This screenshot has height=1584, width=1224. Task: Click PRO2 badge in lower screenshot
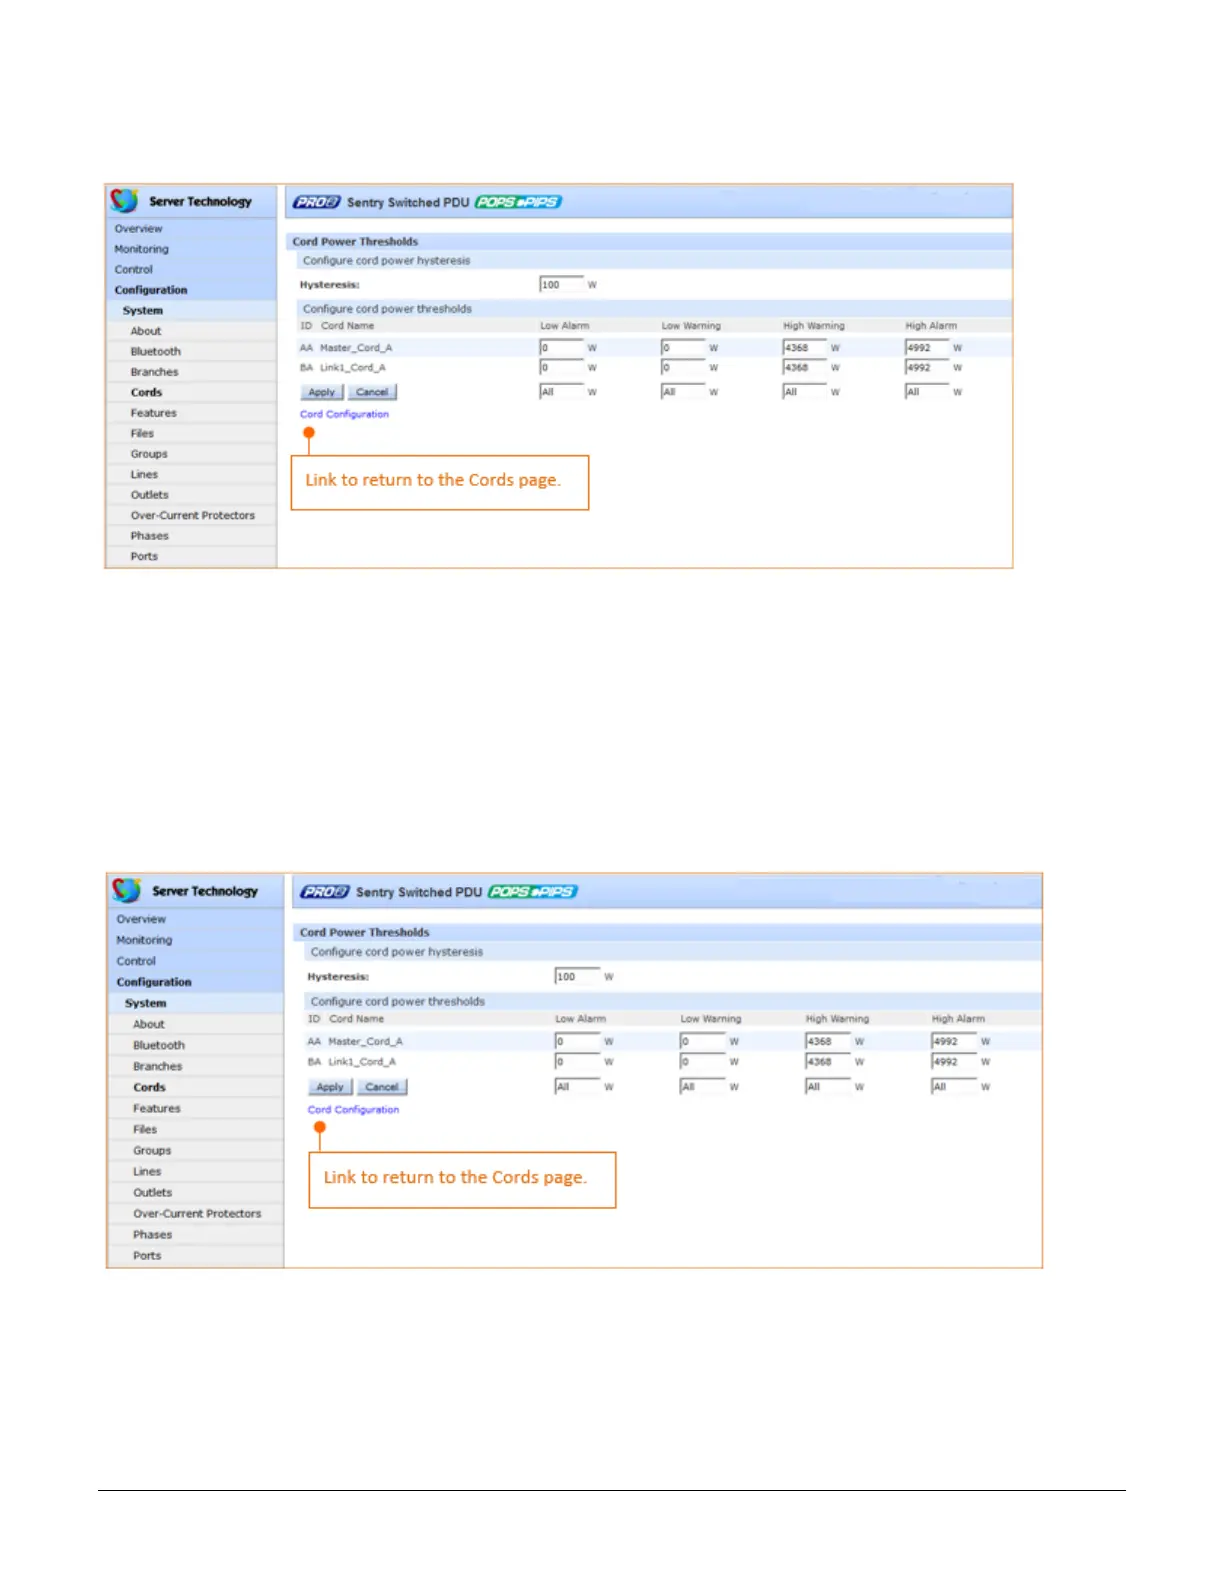pyautogui.click(x=325, y=892)
